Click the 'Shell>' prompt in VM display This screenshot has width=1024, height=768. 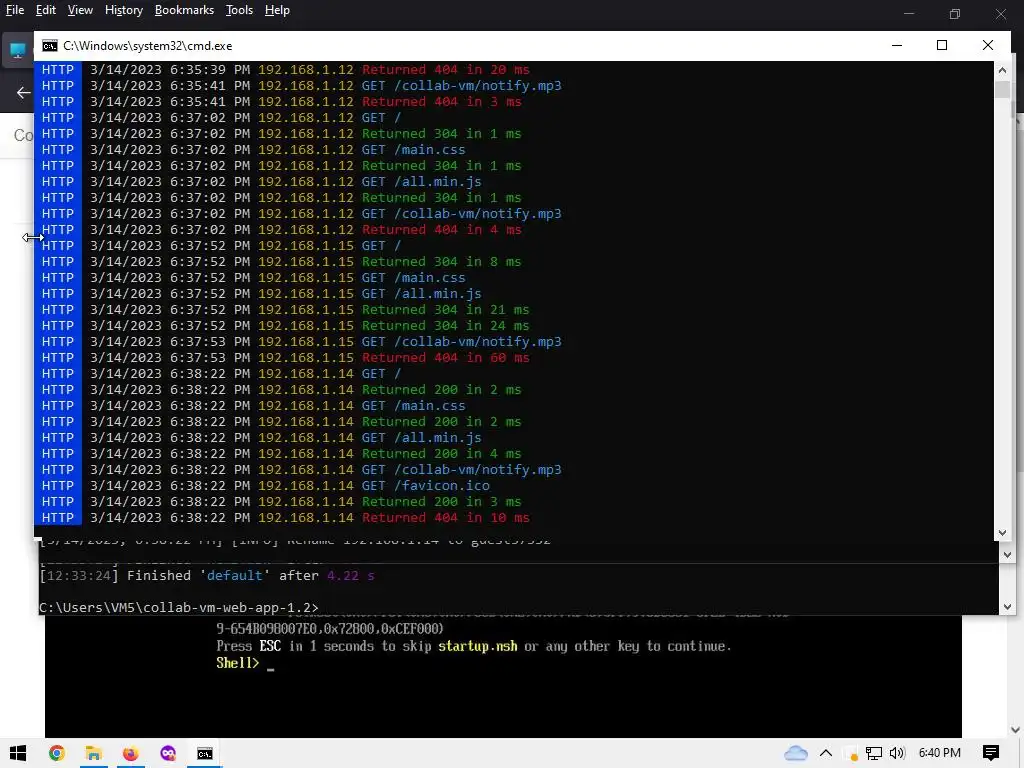coord(238,663)
